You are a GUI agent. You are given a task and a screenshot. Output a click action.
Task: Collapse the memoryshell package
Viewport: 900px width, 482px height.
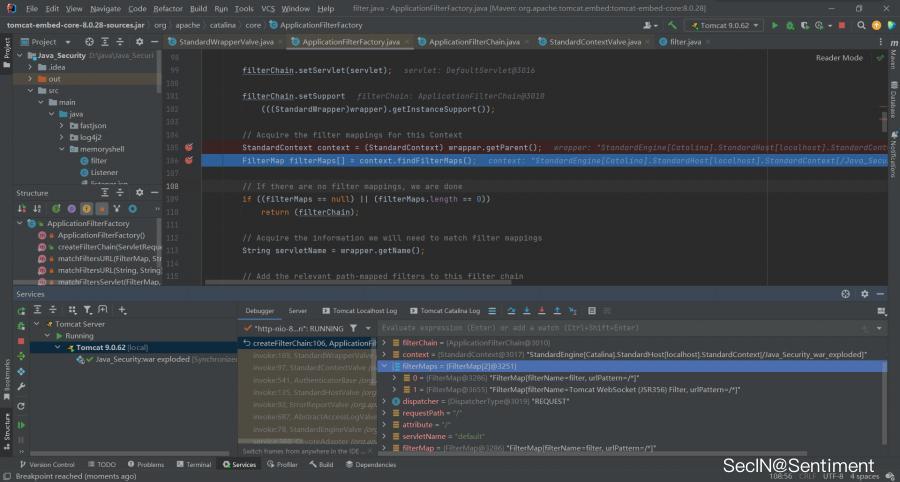point(61,149)
